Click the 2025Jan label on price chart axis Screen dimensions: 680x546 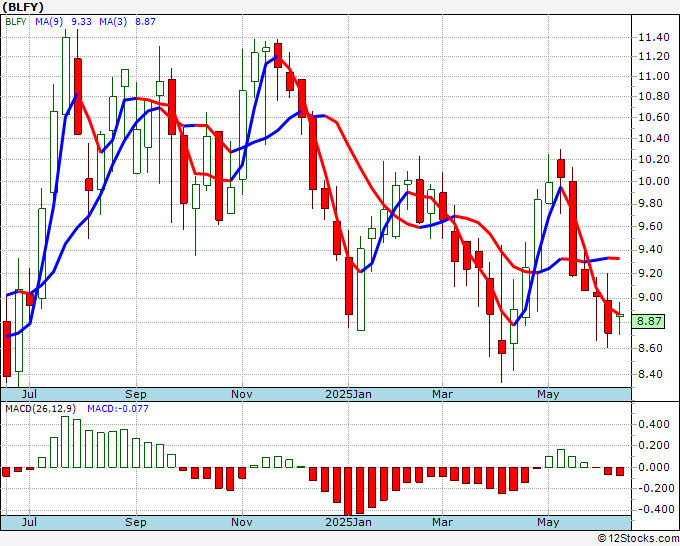pos(348,394)
